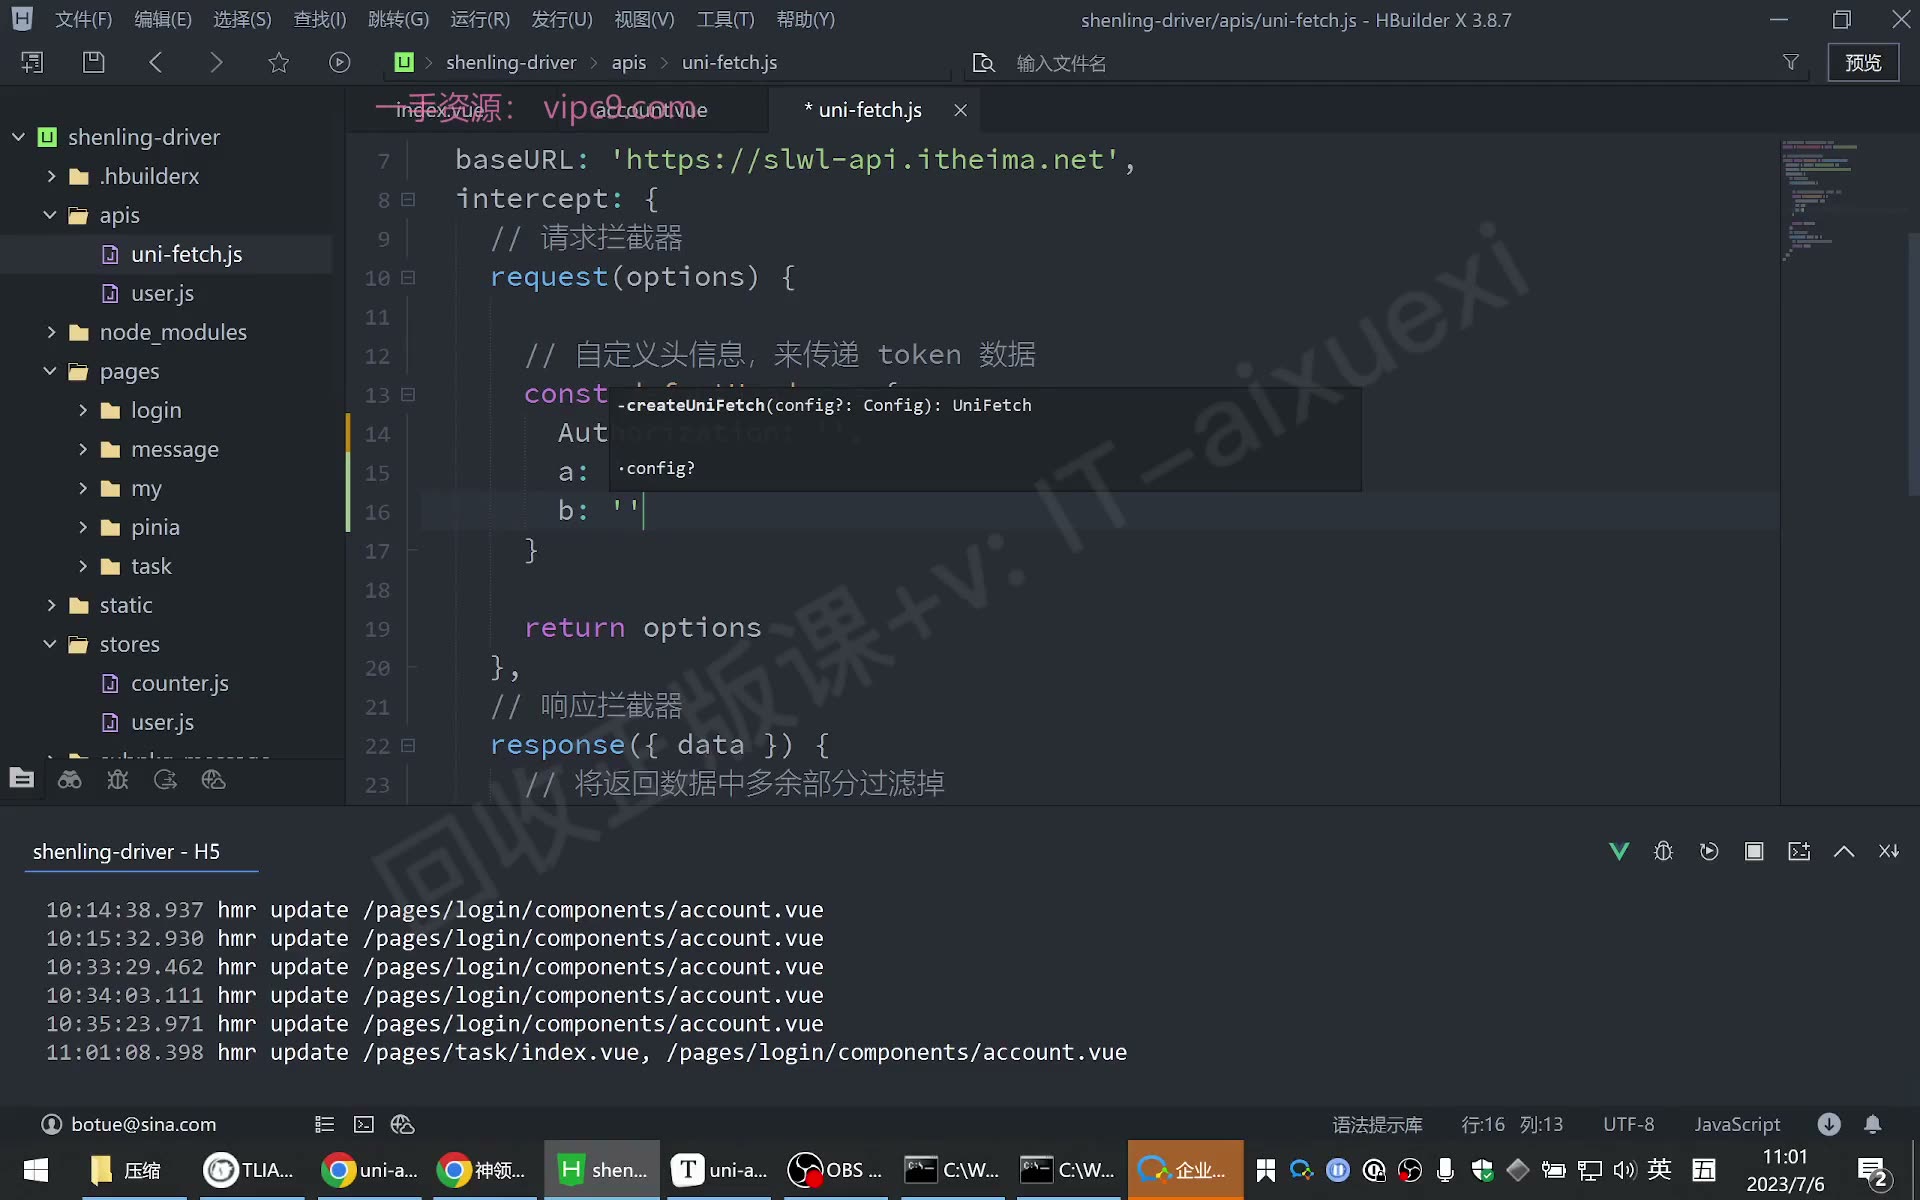Stop the running H5 console
The height and width of the screenshot is (1200, 1920).
1754,851
